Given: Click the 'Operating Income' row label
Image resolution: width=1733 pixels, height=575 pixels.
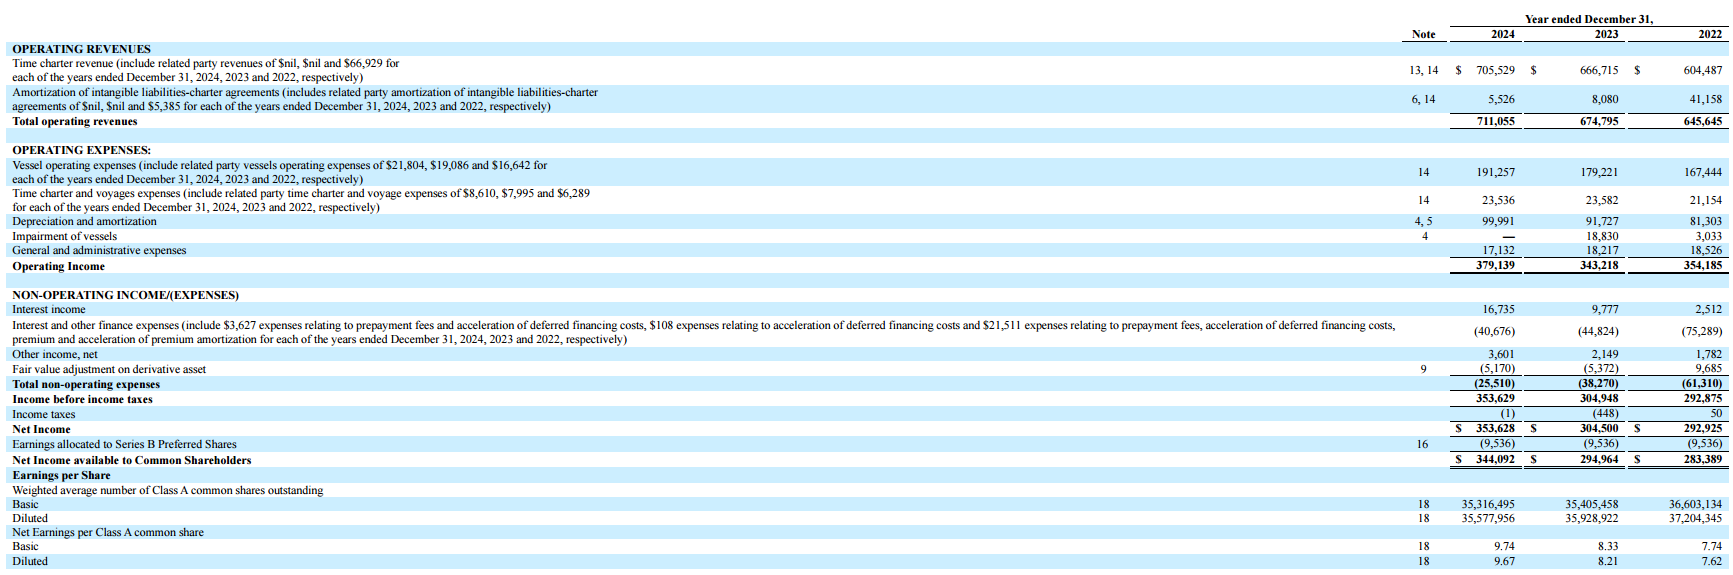Looking at the screenshot, I should point(58,267).
